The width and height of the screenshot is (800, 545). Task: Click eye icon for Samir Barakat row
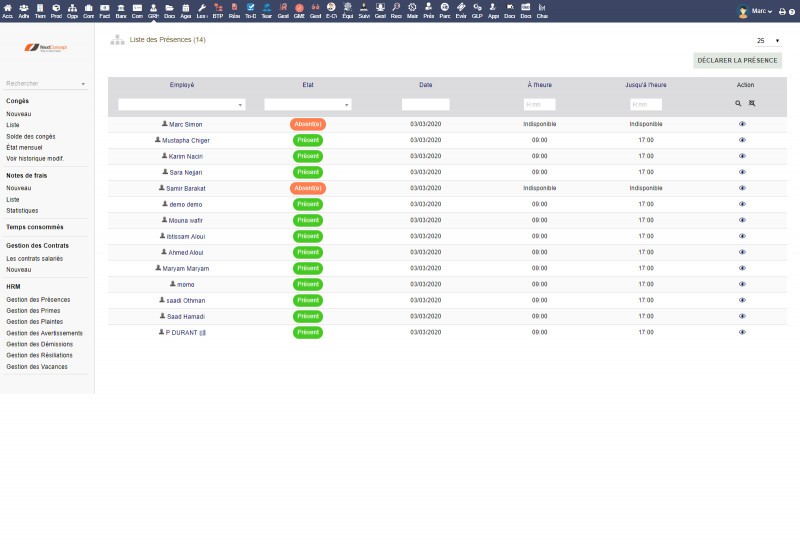click(742, 188)
